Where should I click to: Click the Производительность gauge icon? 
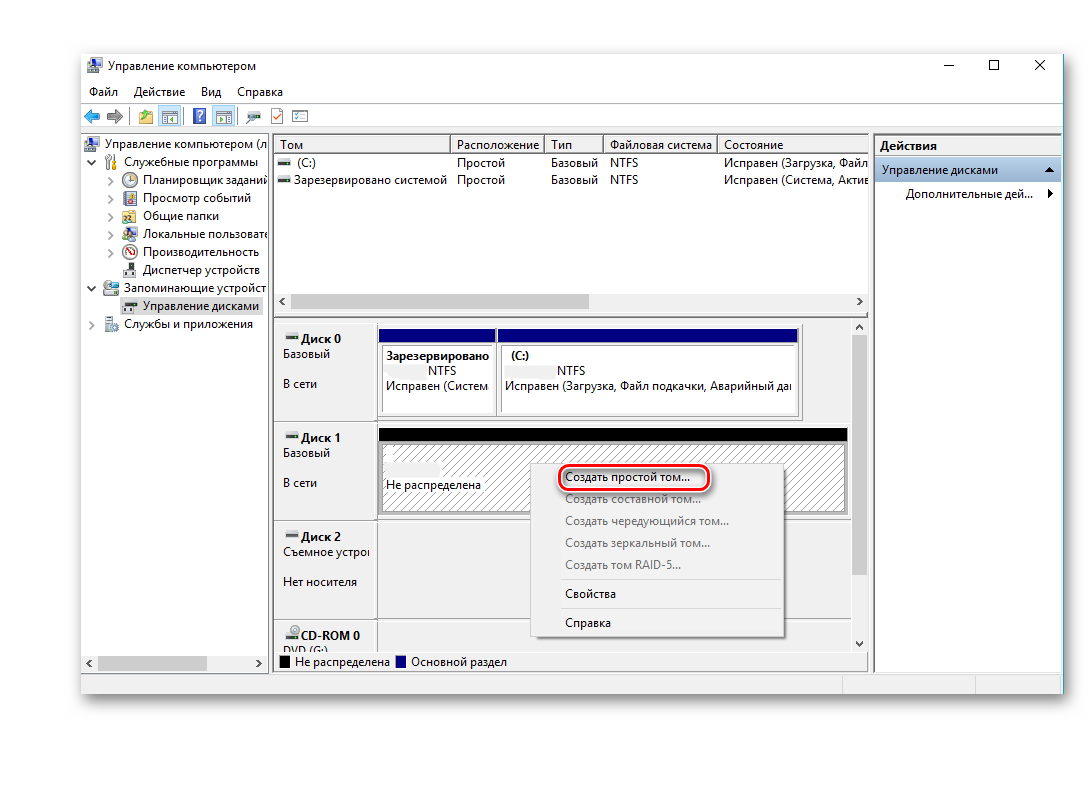129,252
